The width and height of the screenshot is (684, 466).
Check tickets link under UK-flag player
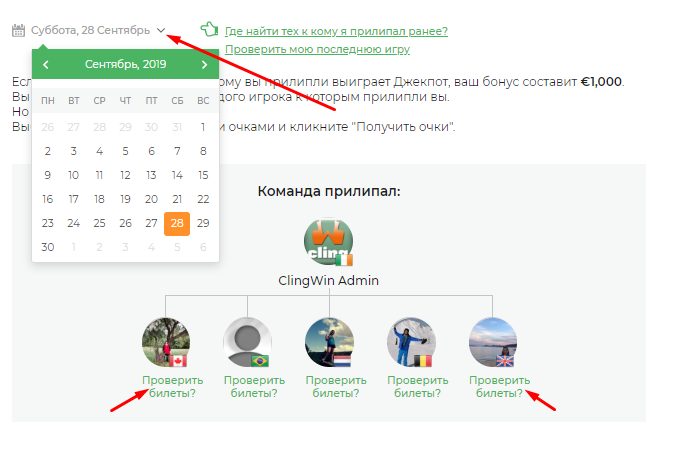(x=499, y=387)
